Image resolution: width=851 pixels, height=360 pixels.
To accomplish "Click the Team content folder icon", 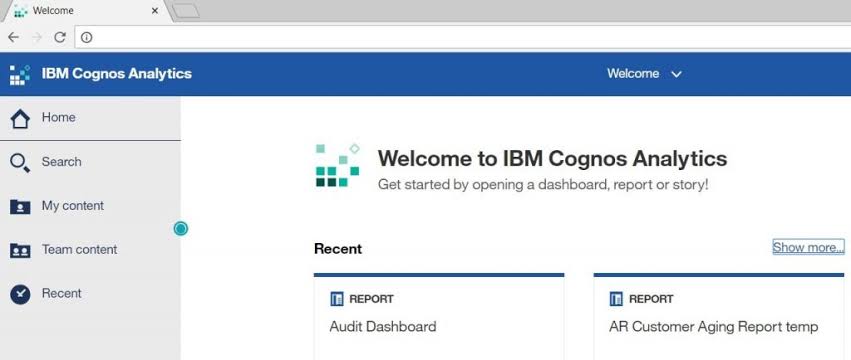I will click(x=20, y=250).
